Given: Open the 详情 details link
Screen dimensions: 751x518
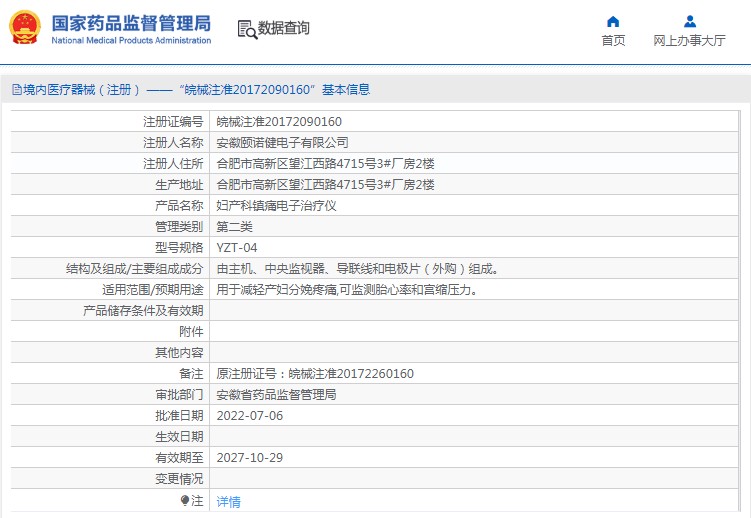Looking at the screenshot, I should (228, 501).
